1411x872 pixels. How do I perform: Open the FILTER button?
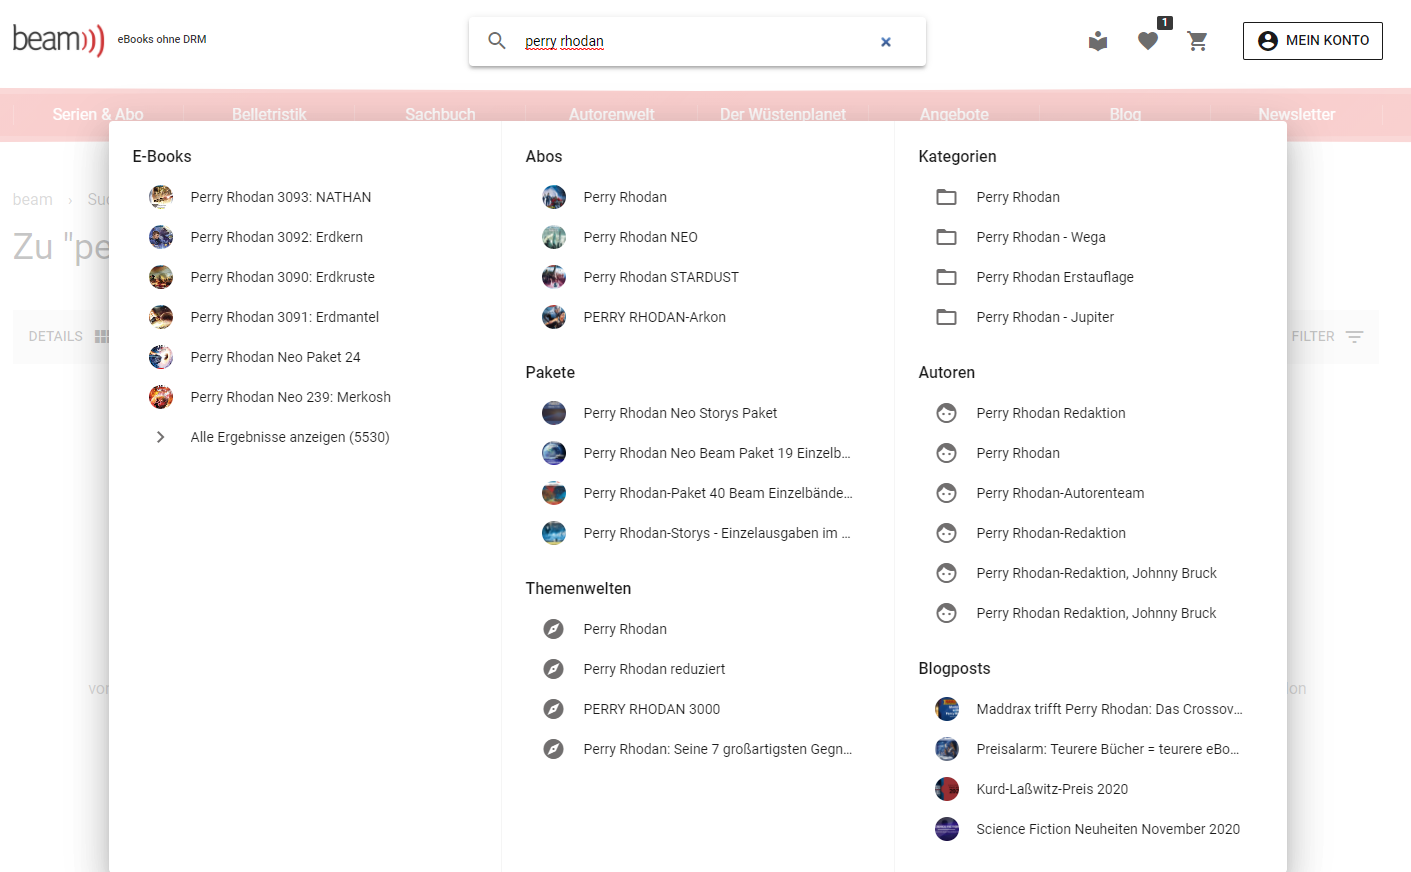pyautogui.click(x=1327, y=337)
